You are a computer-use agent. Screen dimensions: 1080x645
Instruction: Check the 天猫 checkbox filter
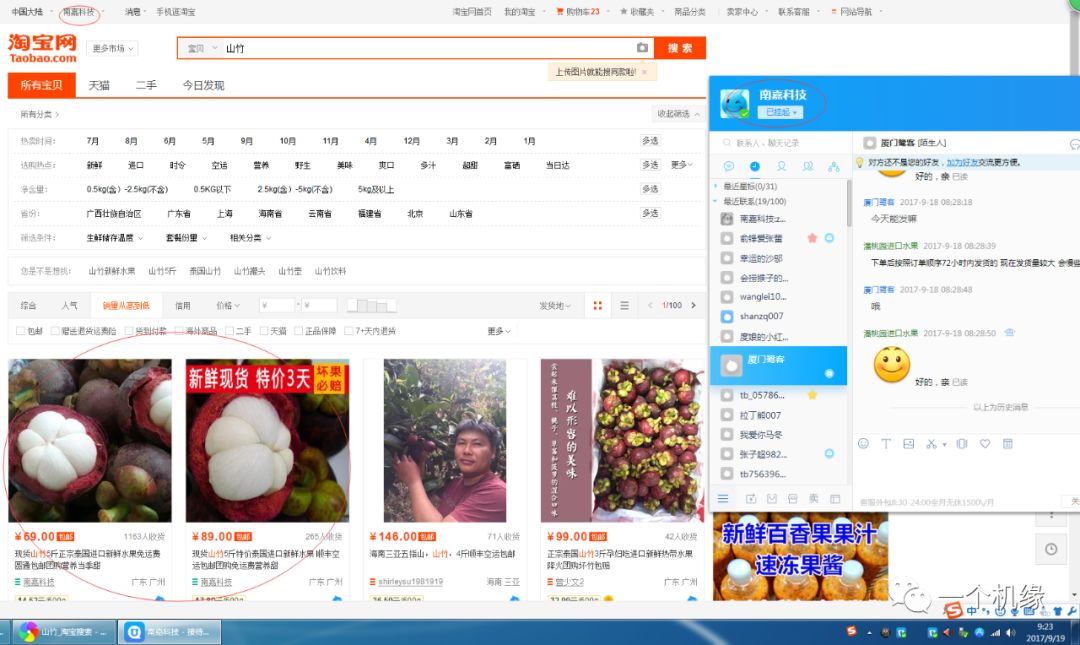[264, 331]
